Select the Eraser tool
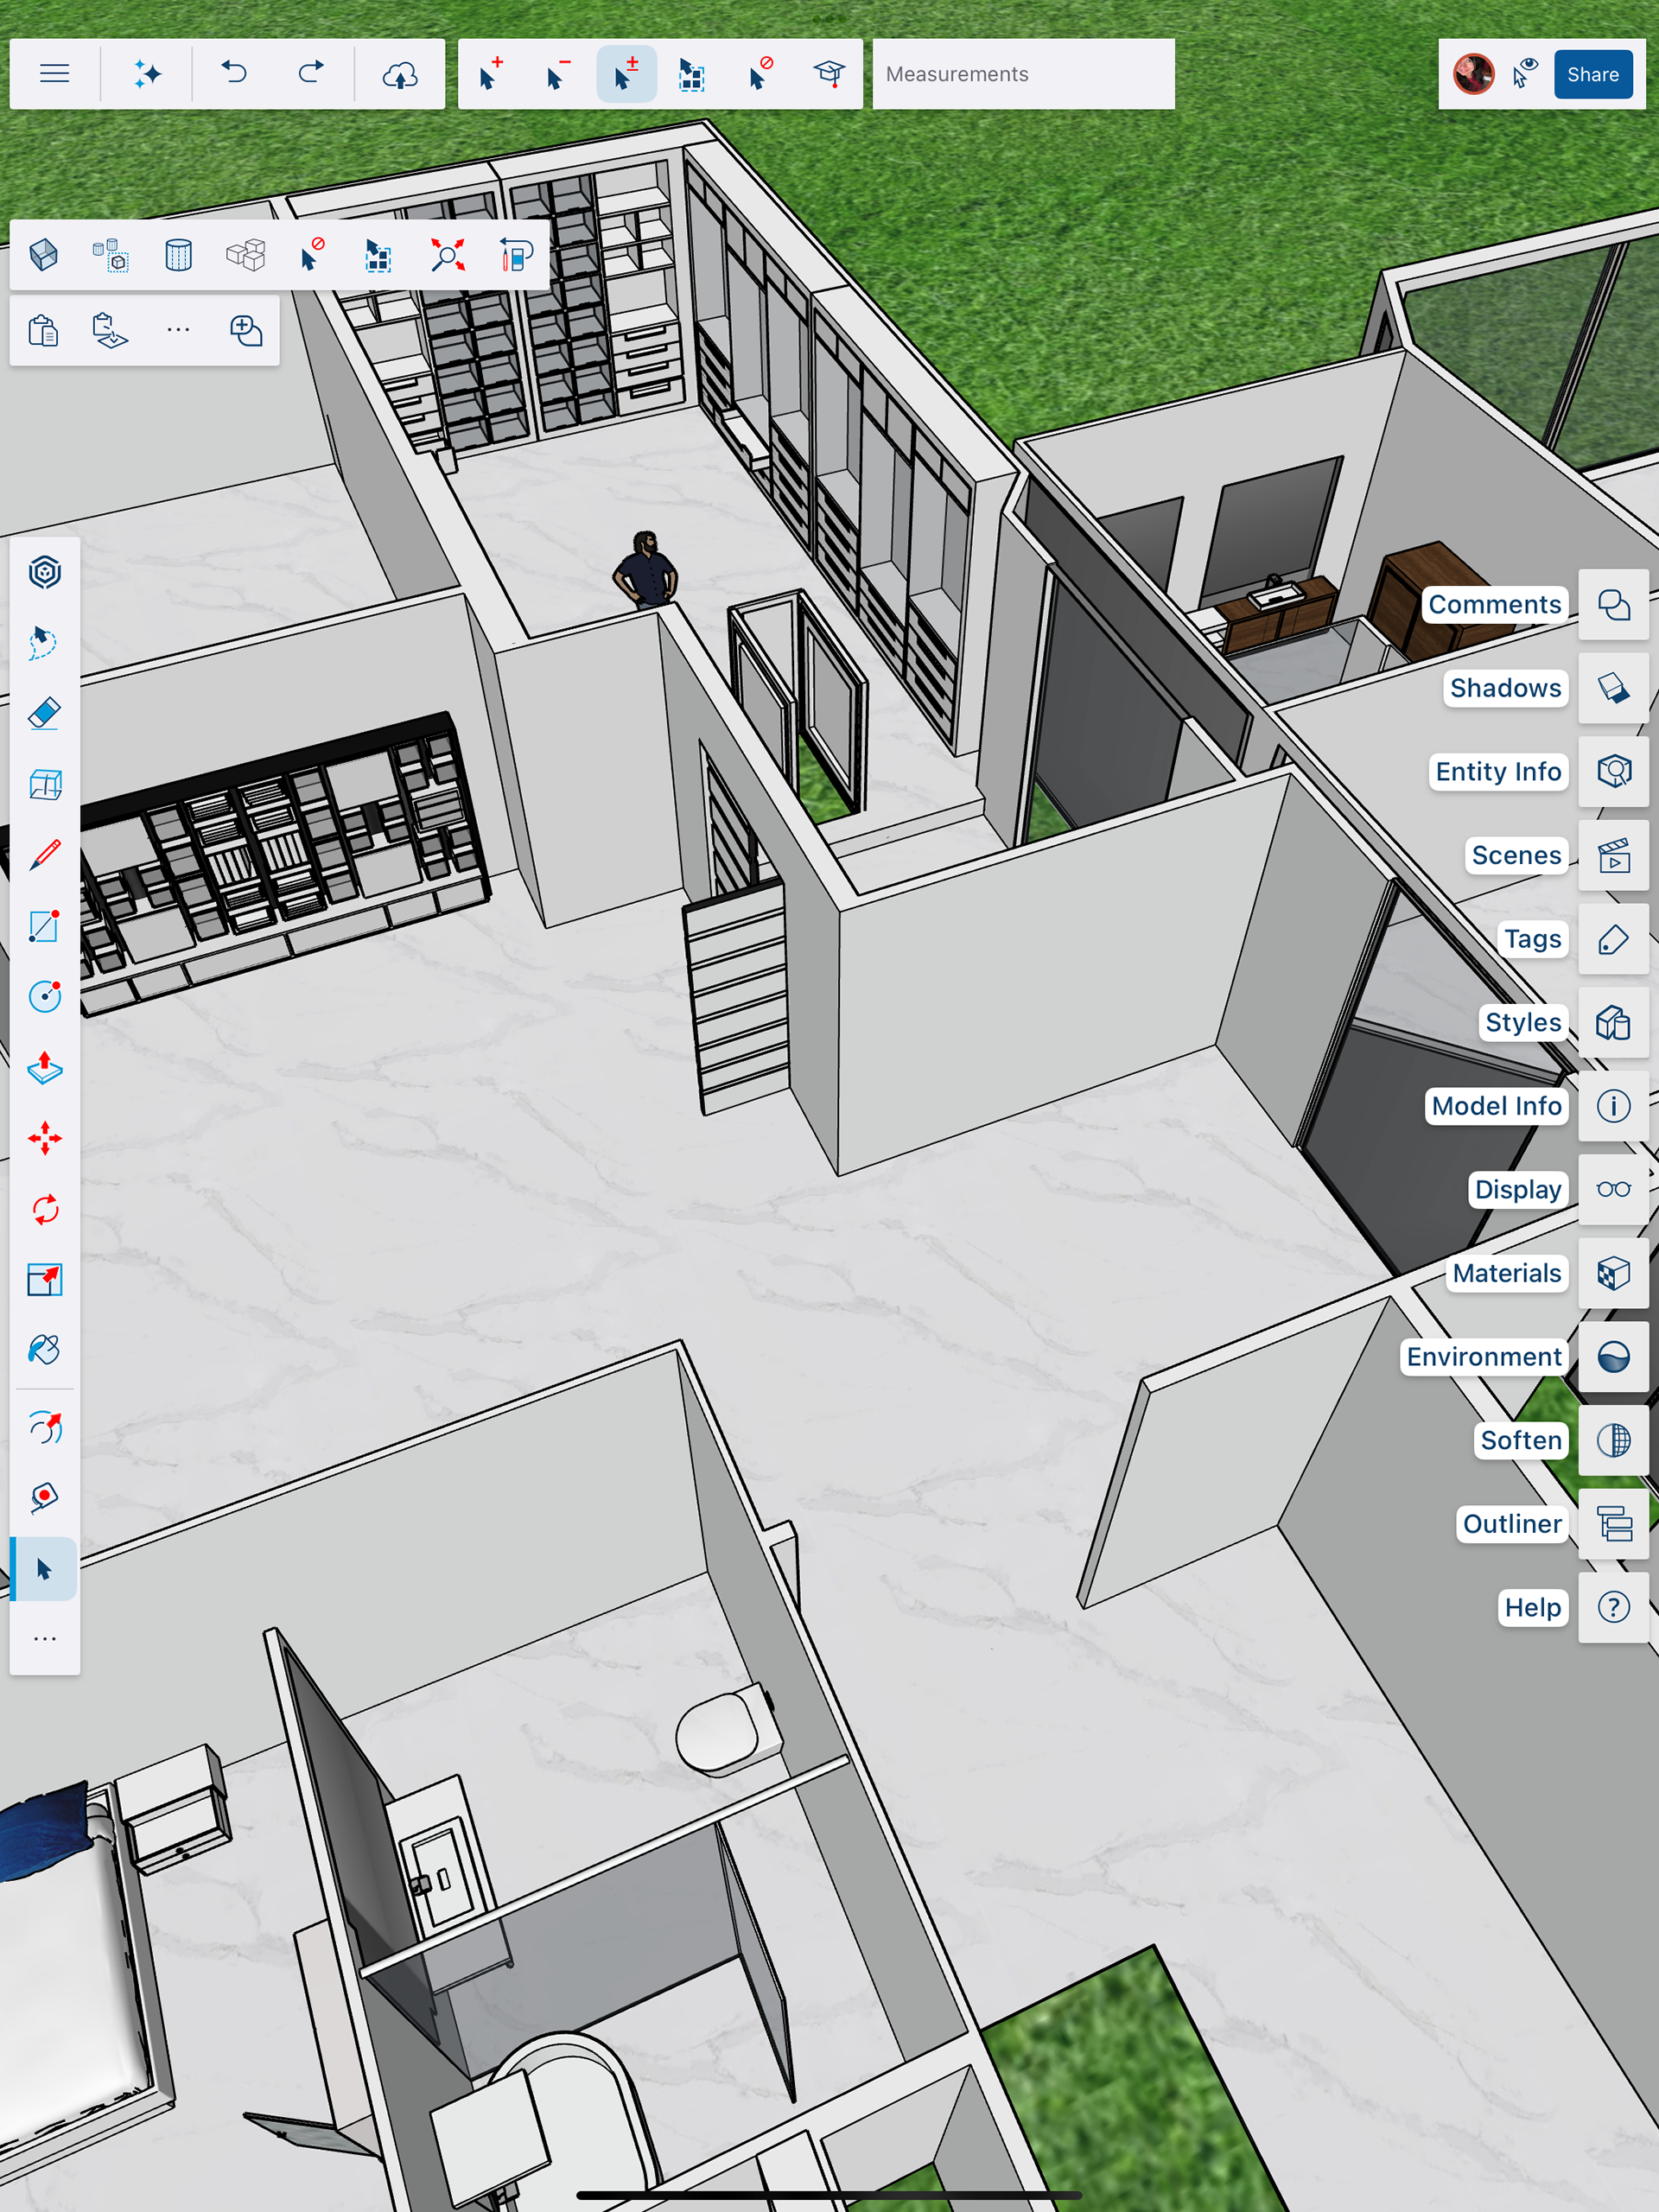 (45, 714)
